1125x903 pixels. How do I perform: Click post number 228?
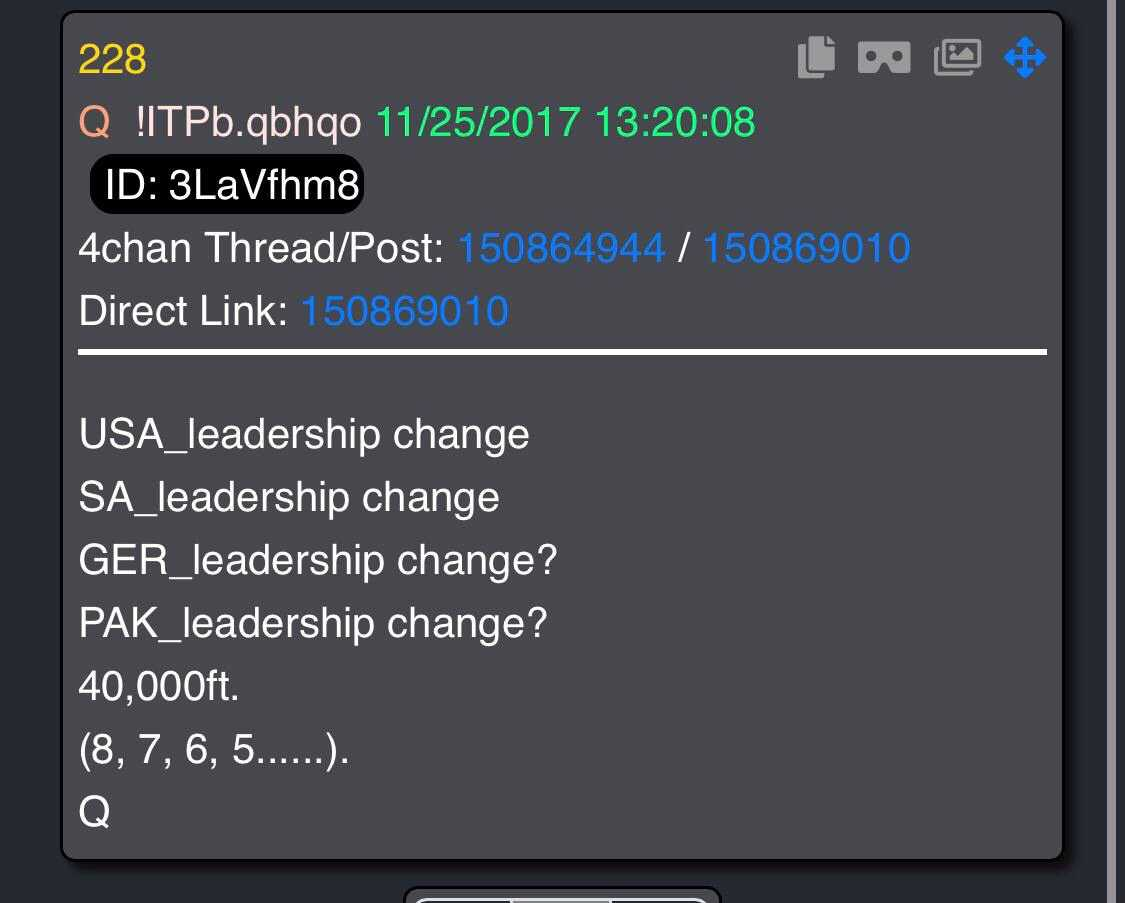point(112,59)
